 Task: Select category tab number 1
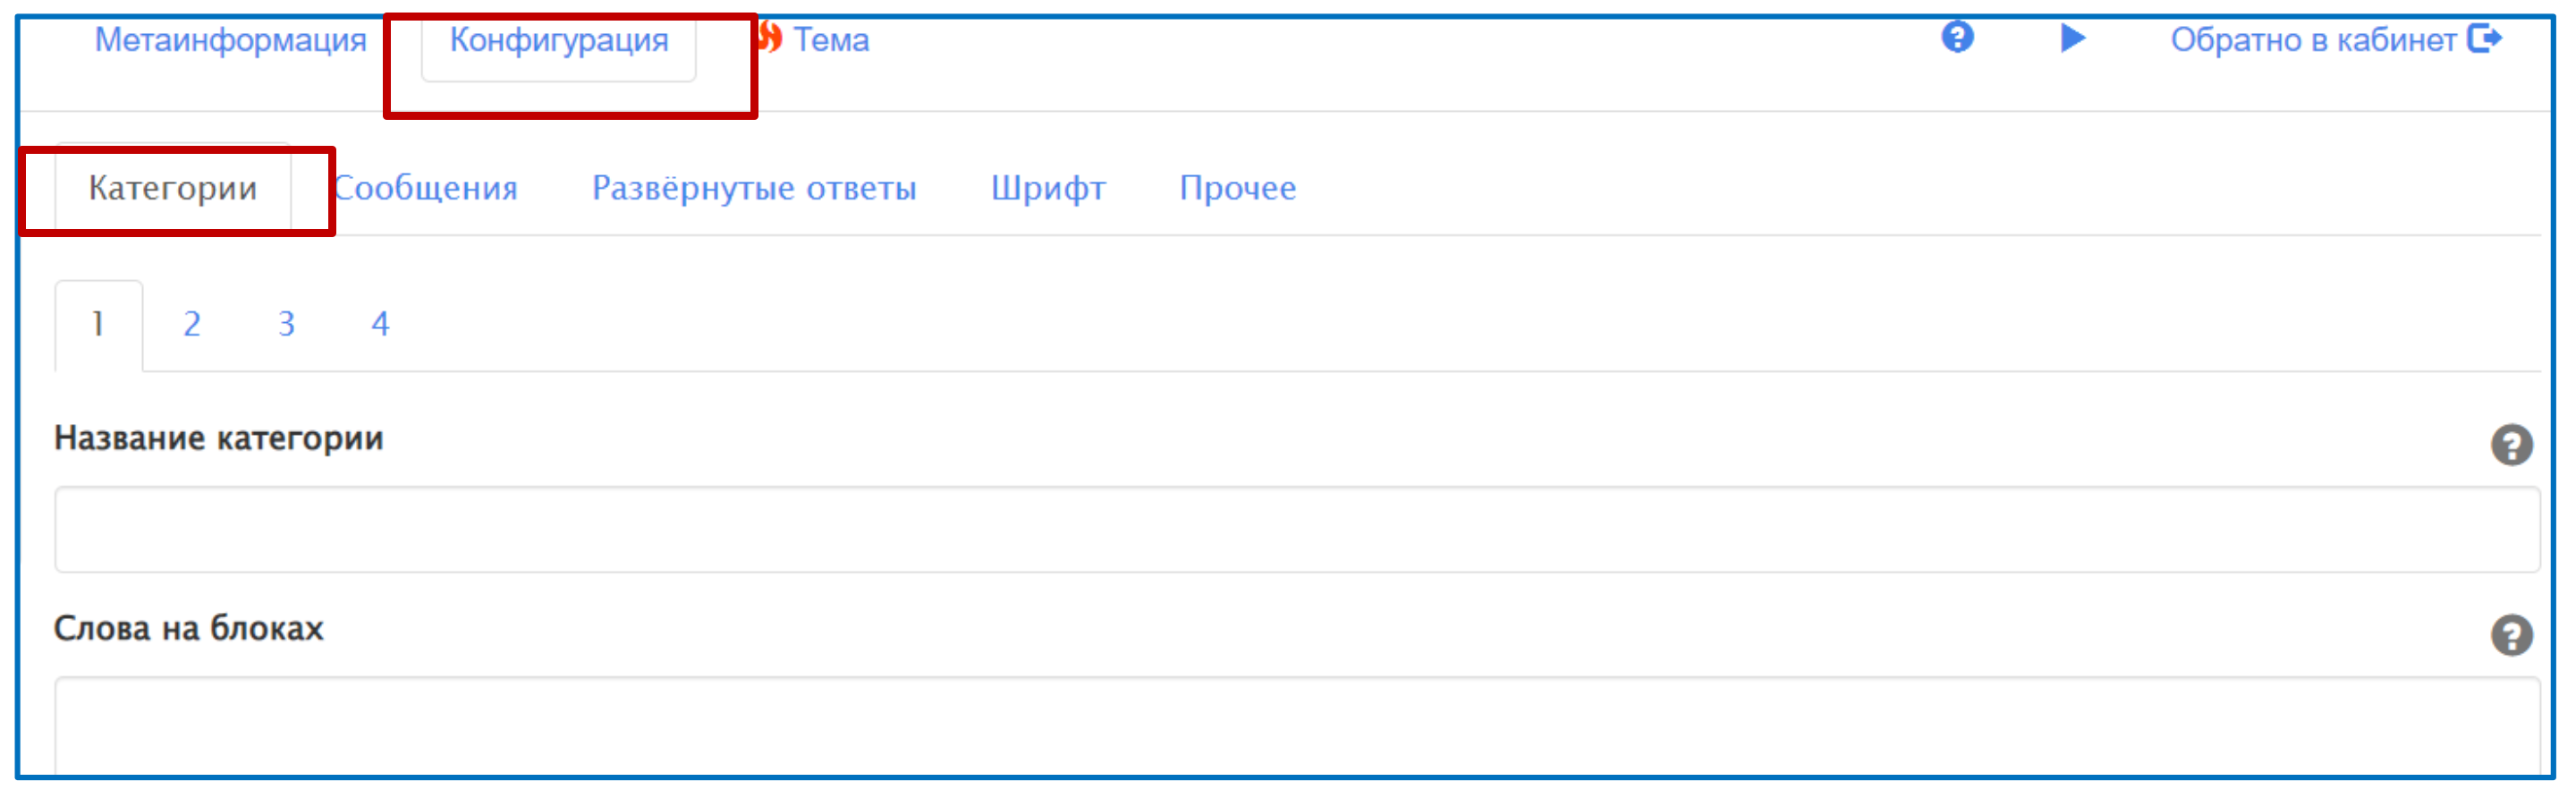pos(98,325)
